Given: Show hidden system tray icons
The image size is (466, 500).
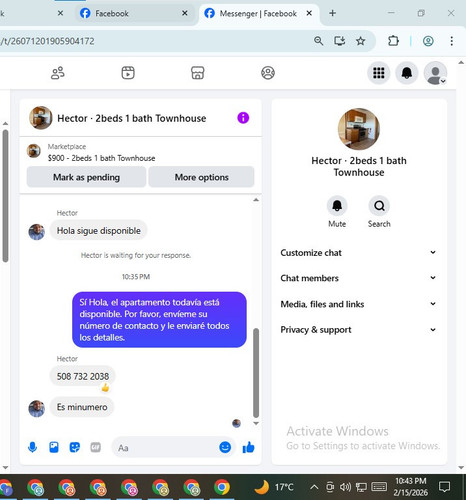Looking at the screenshot, I should point(314,487).
